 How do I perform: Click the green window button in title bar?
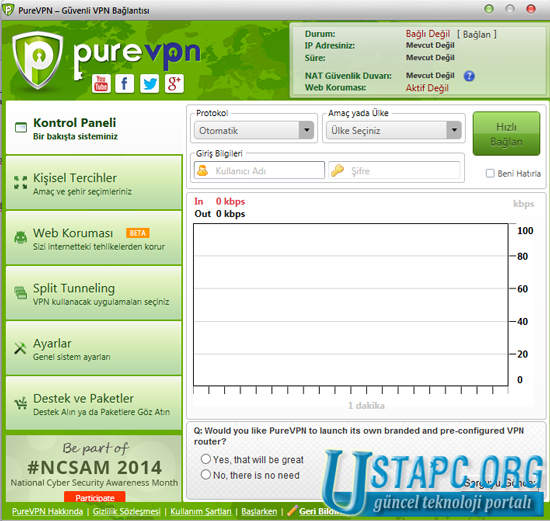[489, 9]
